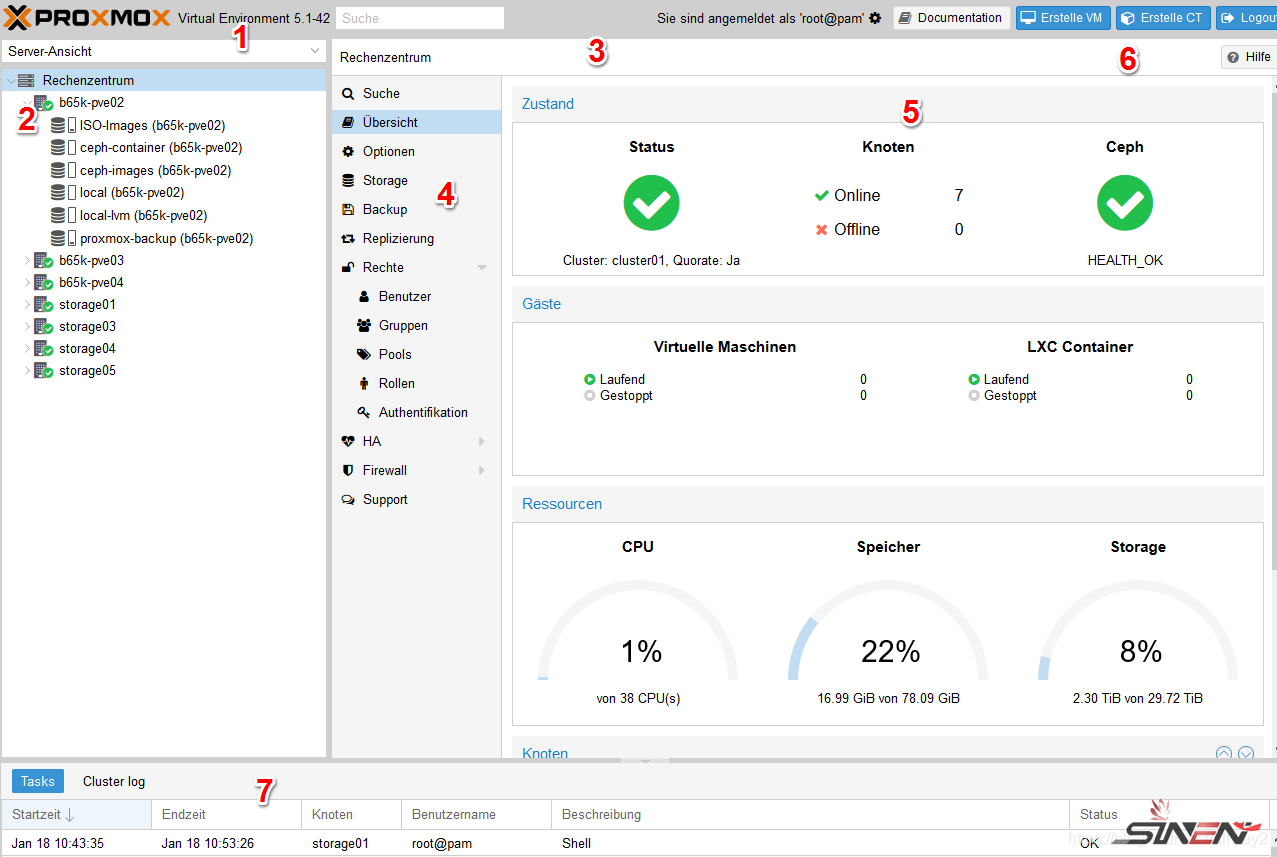Expand the Firewall submenu arrow
1277x857 pixels.
pos(482,470)
